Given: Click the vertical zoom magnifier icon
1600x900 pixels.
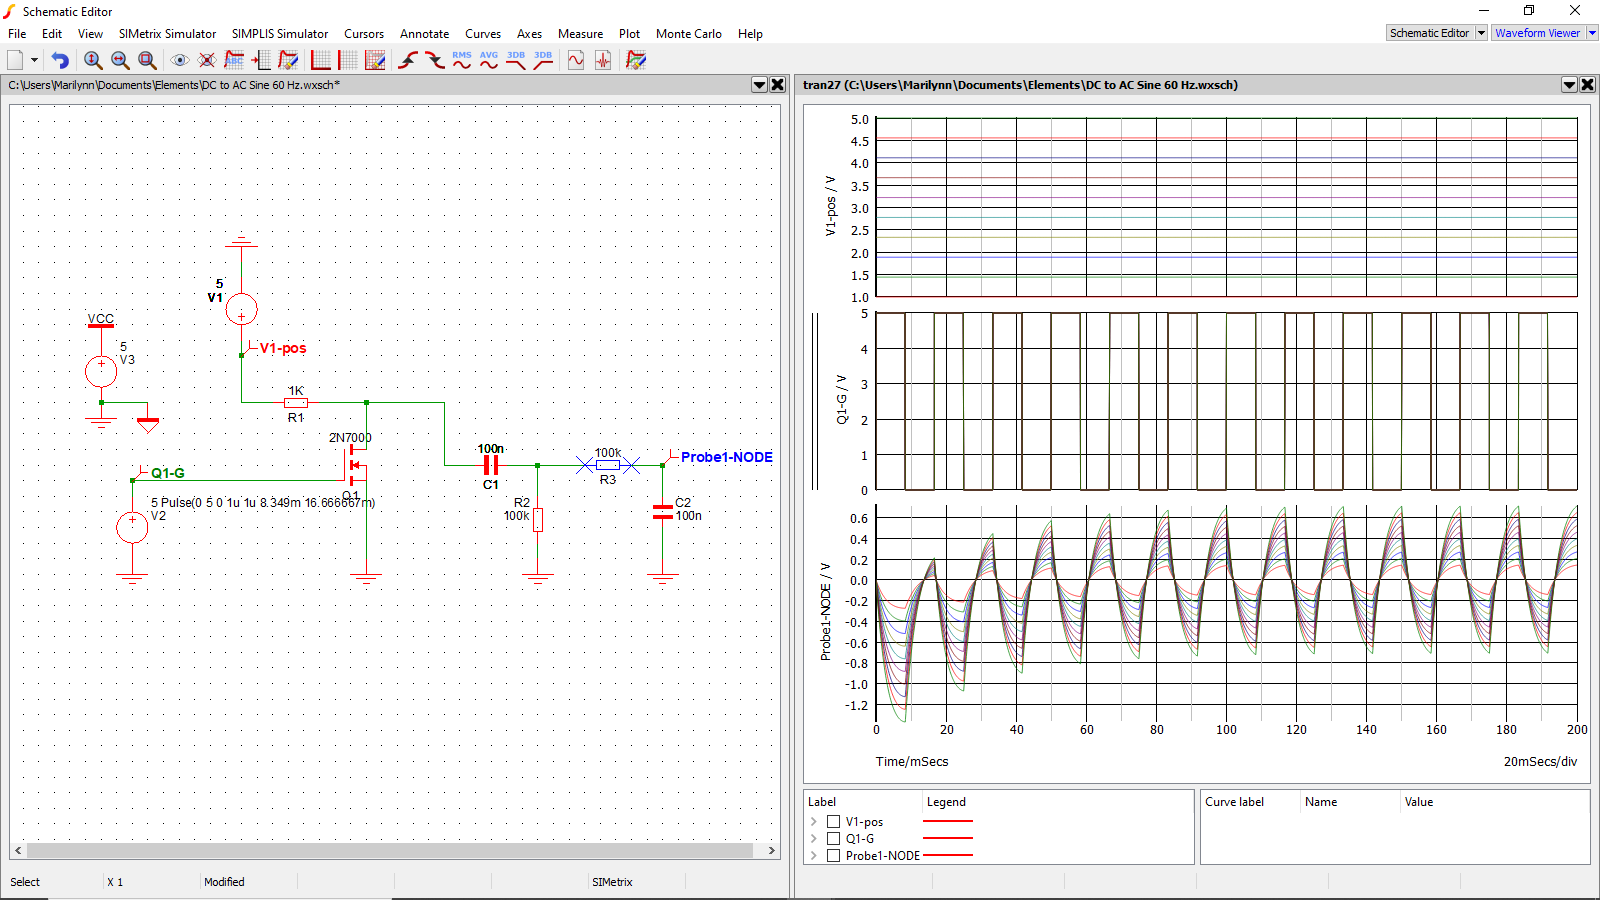Looking at the screenshot, I should [93, 60].
